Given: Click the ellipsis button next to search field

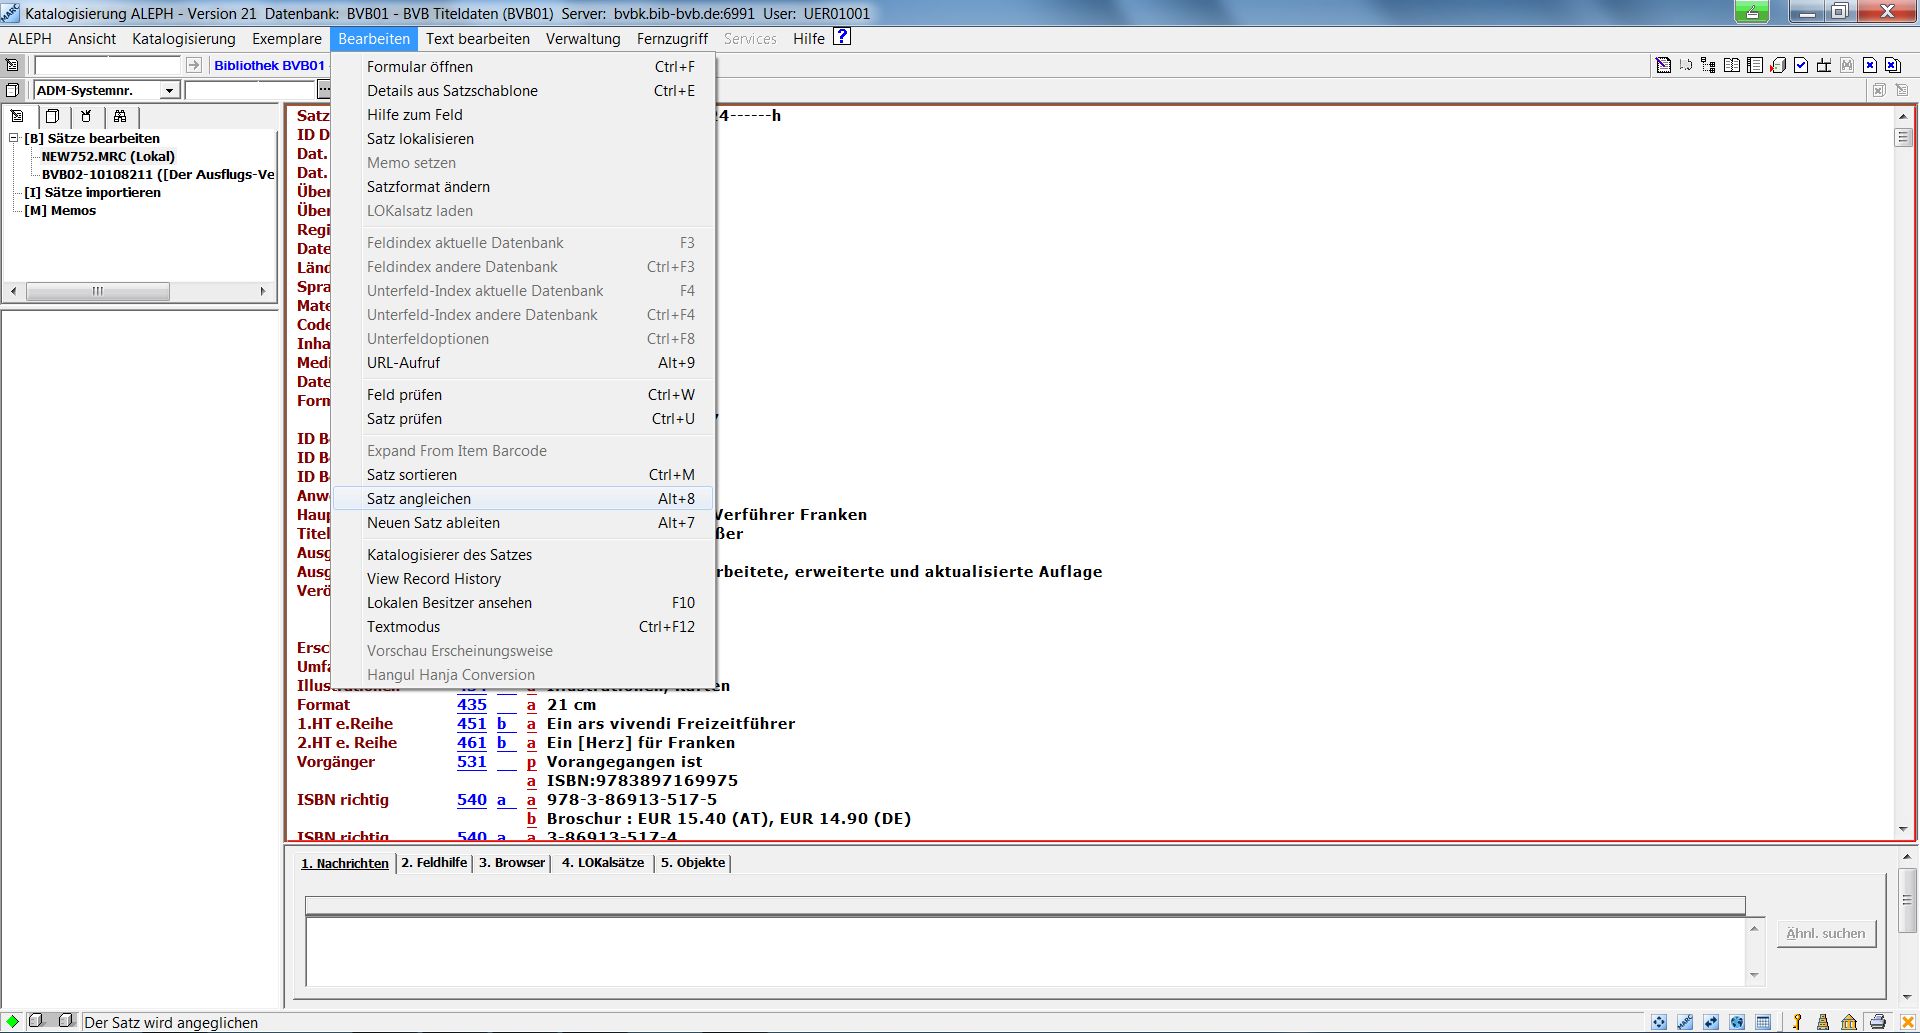Looking at the screenshot, I should click(323, 90).
